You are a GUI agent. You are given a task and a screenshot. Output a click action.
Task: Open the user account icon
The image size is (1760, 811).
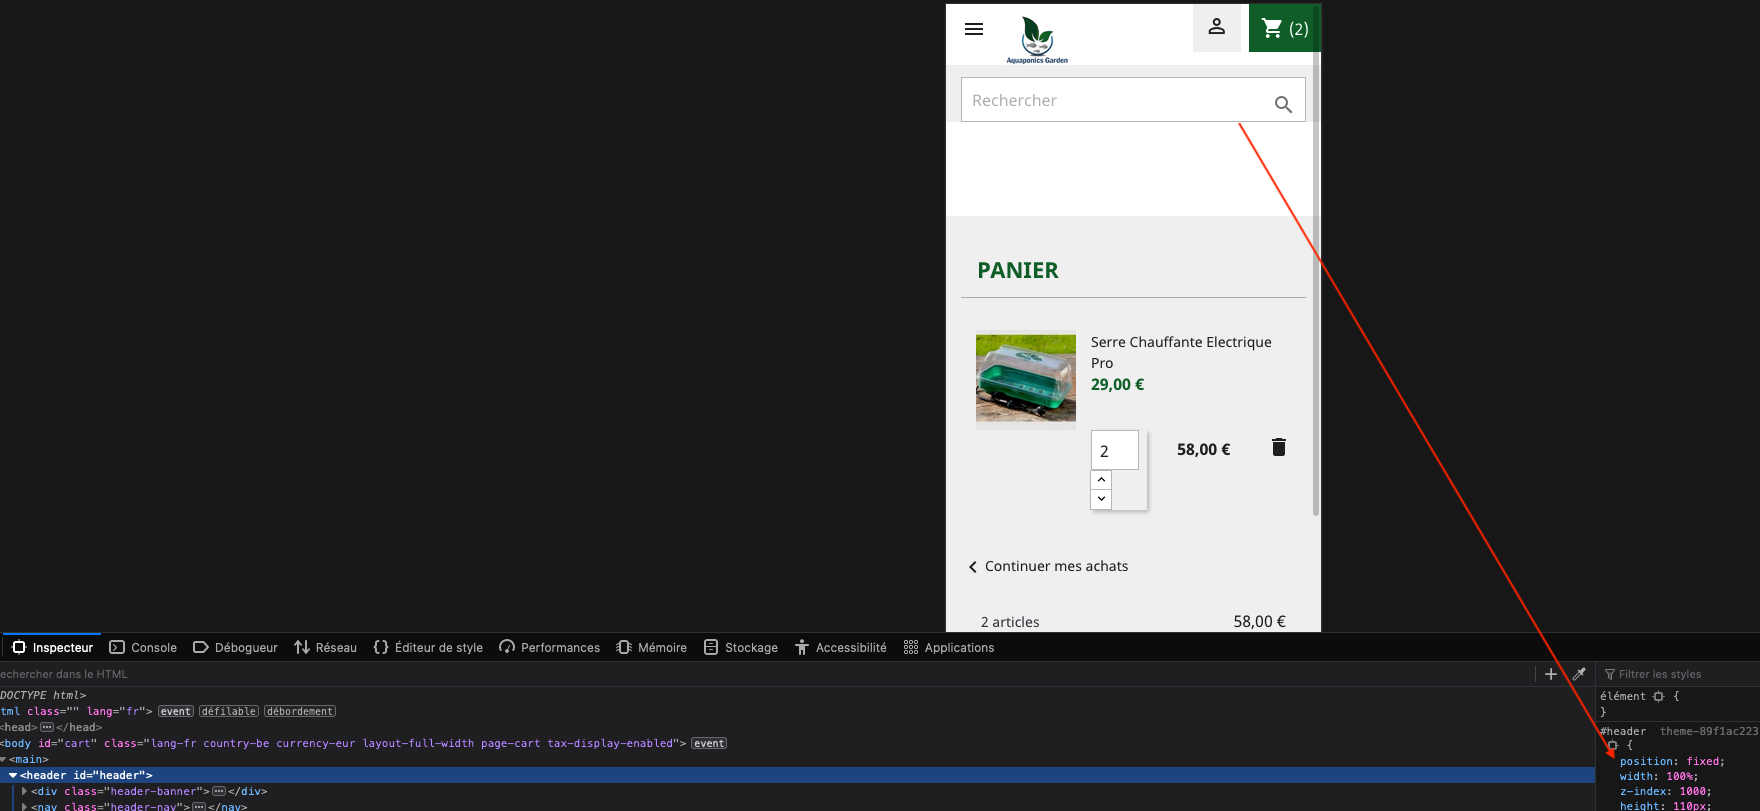click(1216, 27)
